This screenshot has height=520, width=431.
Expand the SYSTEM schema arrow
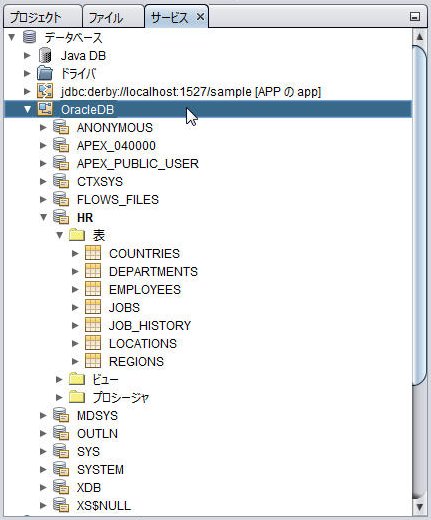[44, 469]
